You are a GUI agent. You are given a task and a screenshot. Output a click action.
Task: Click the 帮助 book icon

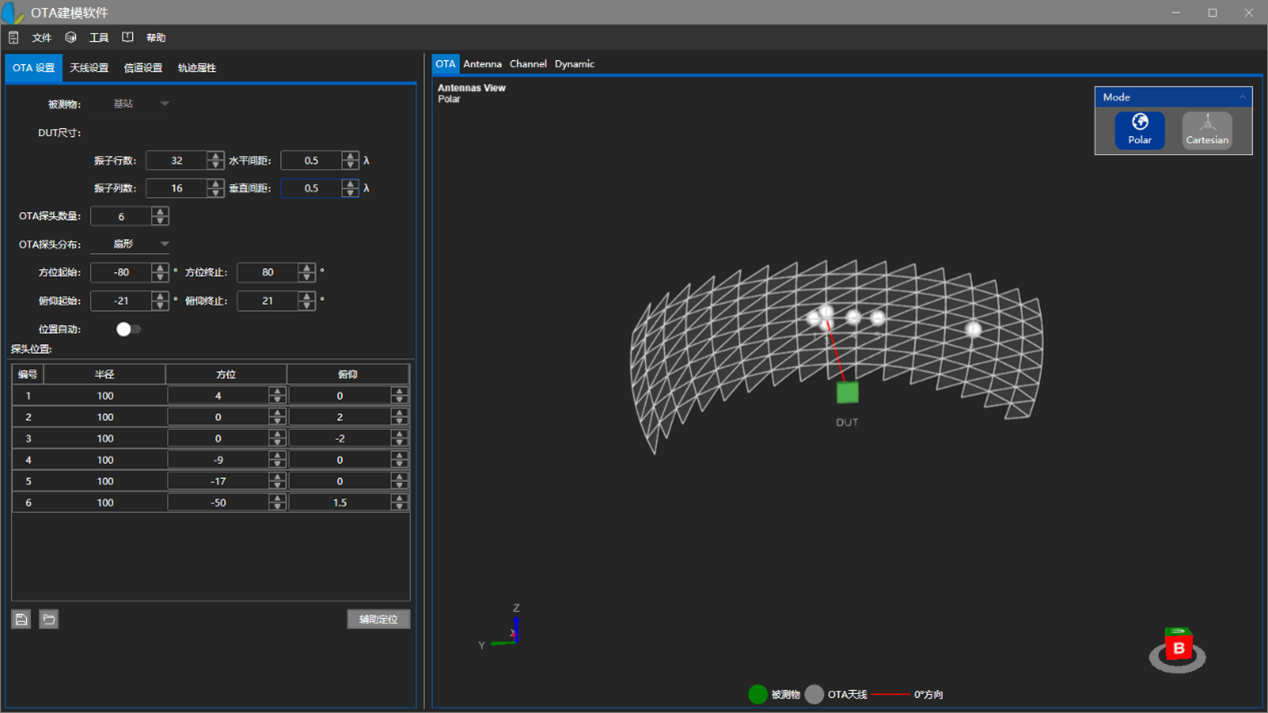coord(127,38)
